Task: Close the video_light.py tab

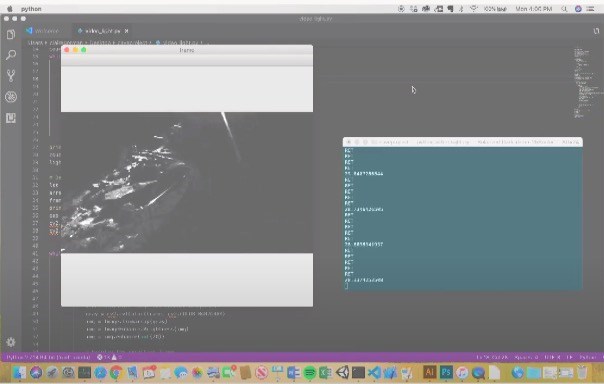Action: tap(126, 31)
